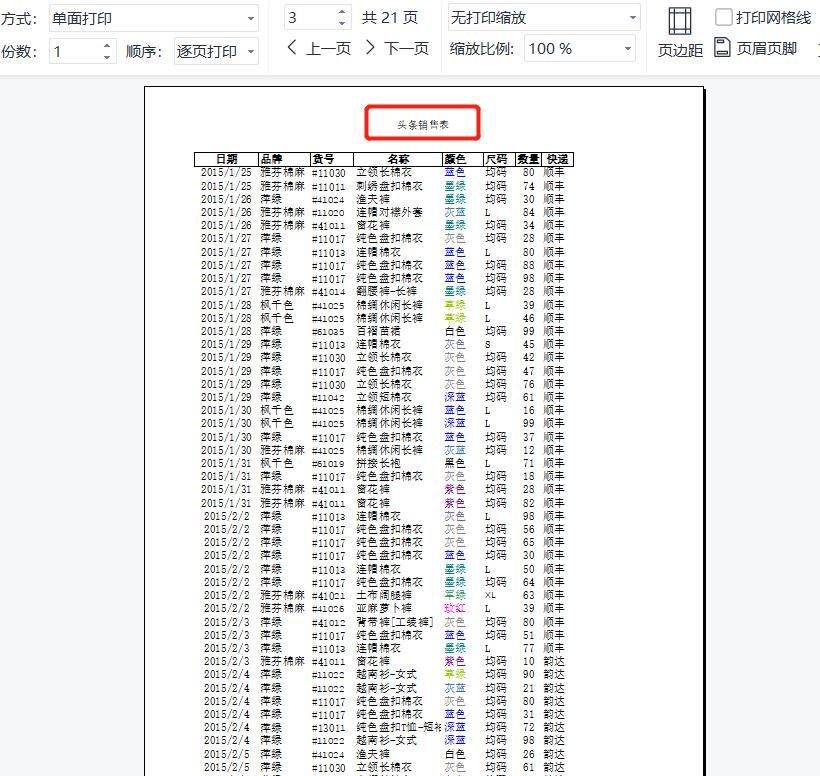This screenshot has width=820, height=776.
Task: Go back using the left chevron icon
Action: point(293,47)
